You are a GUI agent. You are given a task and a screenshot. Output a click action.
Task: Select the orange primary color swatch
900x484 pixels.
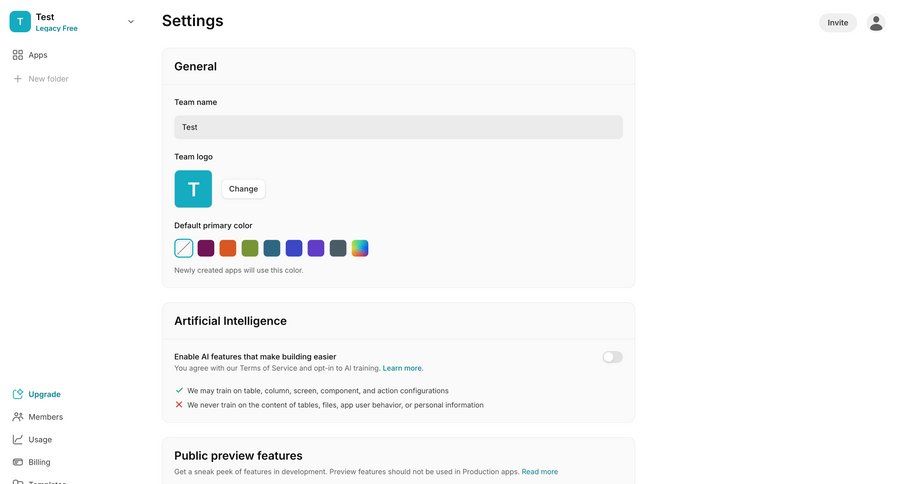pos(228,248)
